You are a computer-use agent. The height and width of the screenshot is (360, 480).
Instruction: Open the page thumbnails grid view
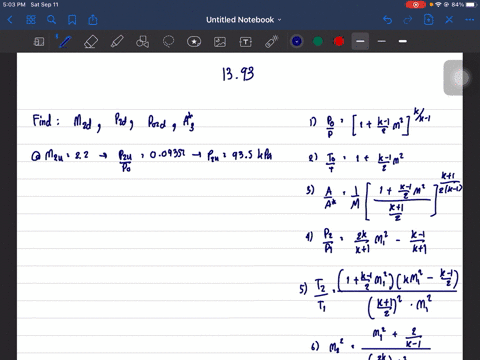pos(31,20)
